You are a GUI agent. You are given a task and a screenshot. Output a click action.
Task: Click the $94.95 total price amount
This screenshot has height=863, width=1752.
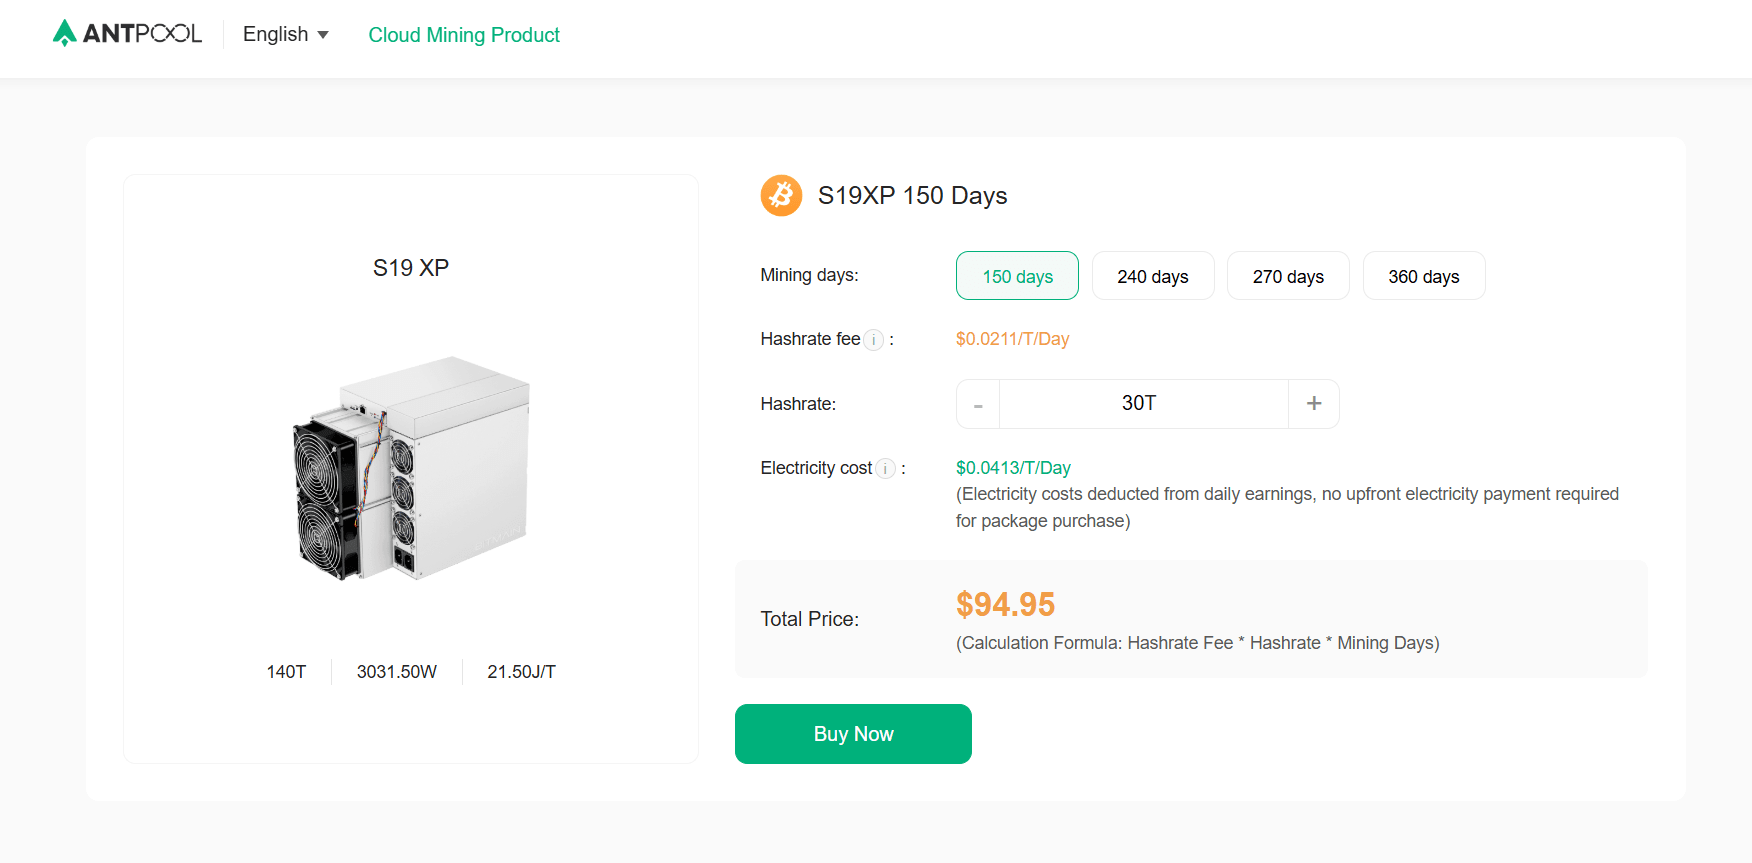tap(1005, 604)
